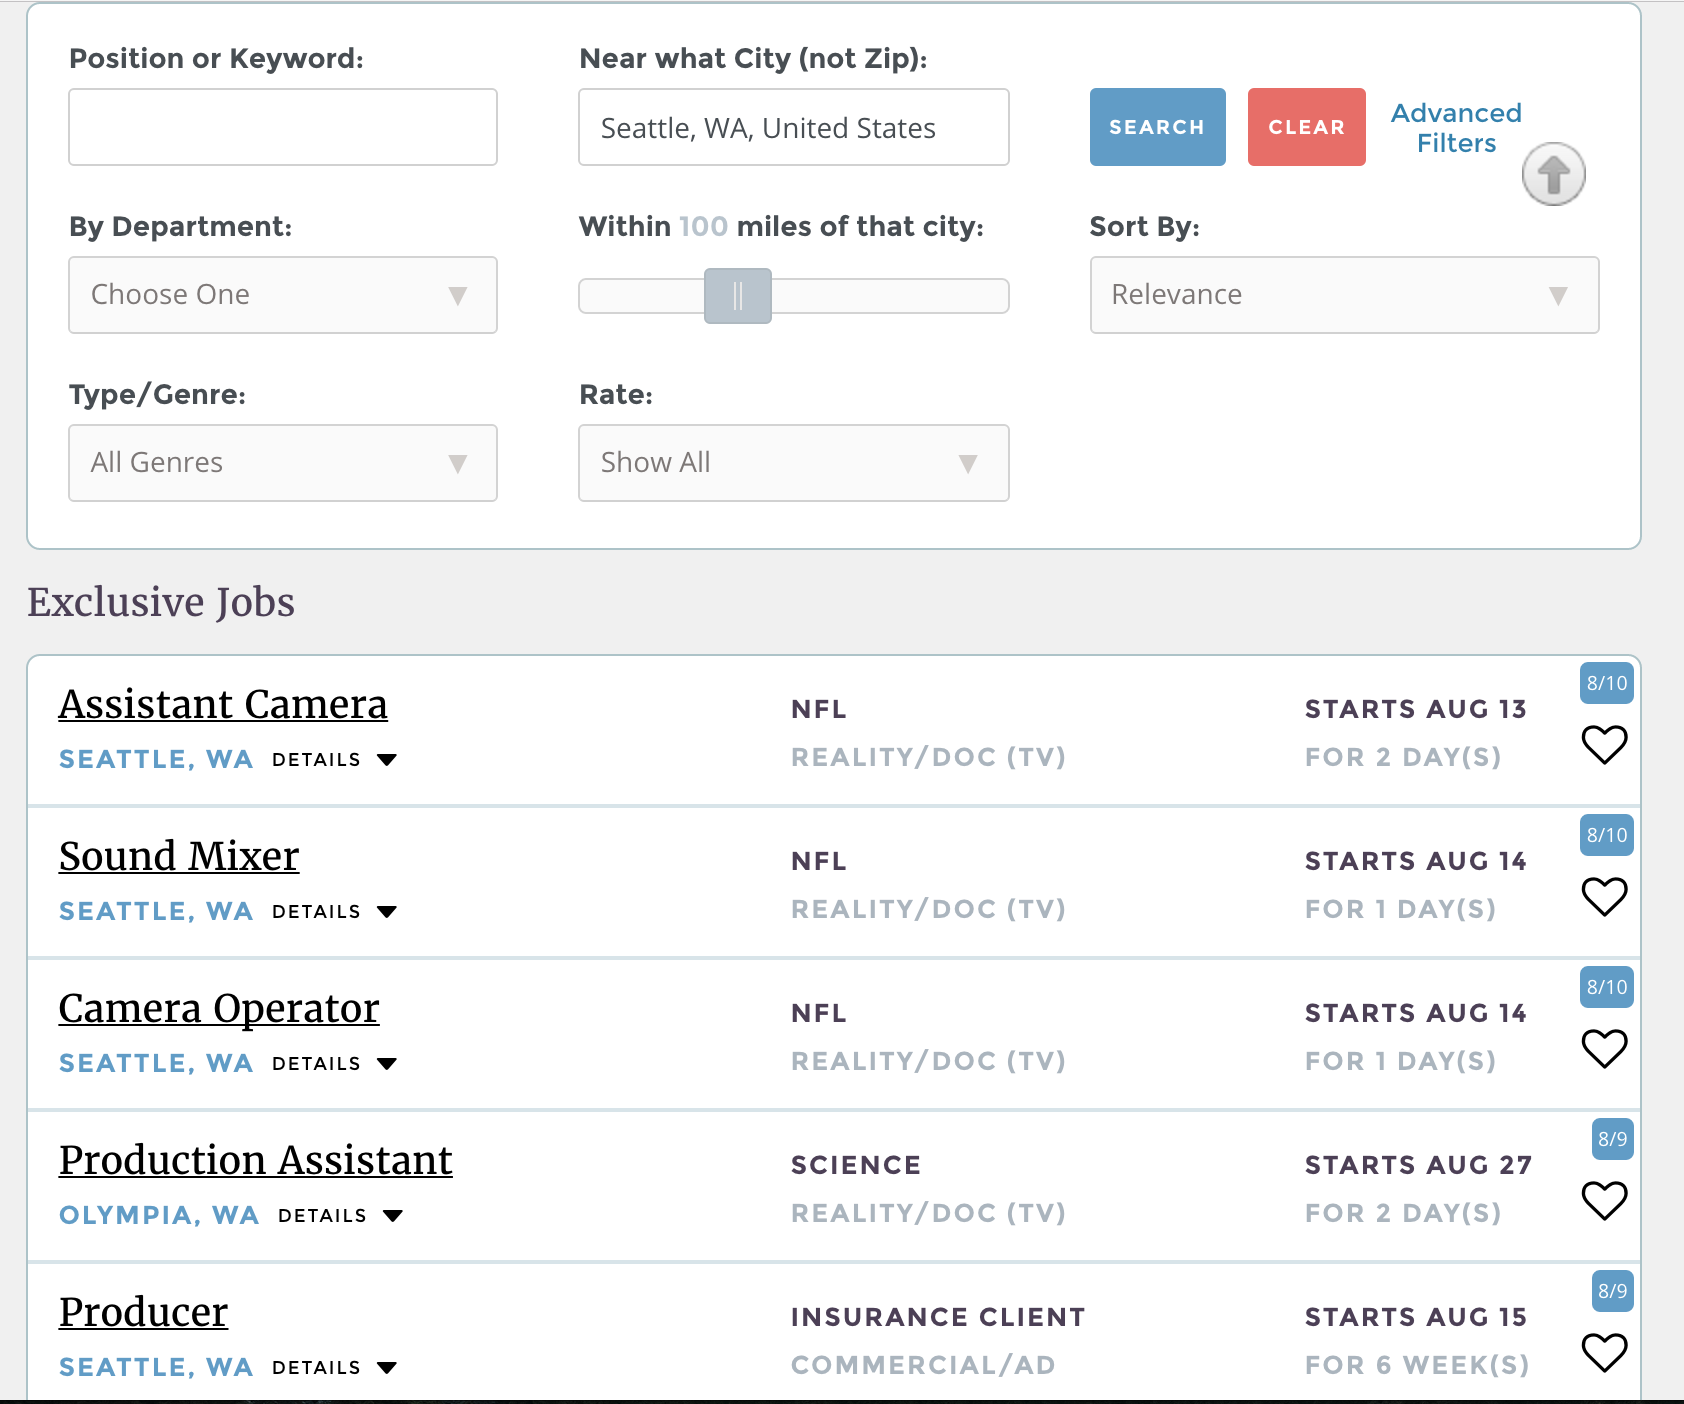Click For 6 Week(s) duration text

[x=1417, y=1365]
